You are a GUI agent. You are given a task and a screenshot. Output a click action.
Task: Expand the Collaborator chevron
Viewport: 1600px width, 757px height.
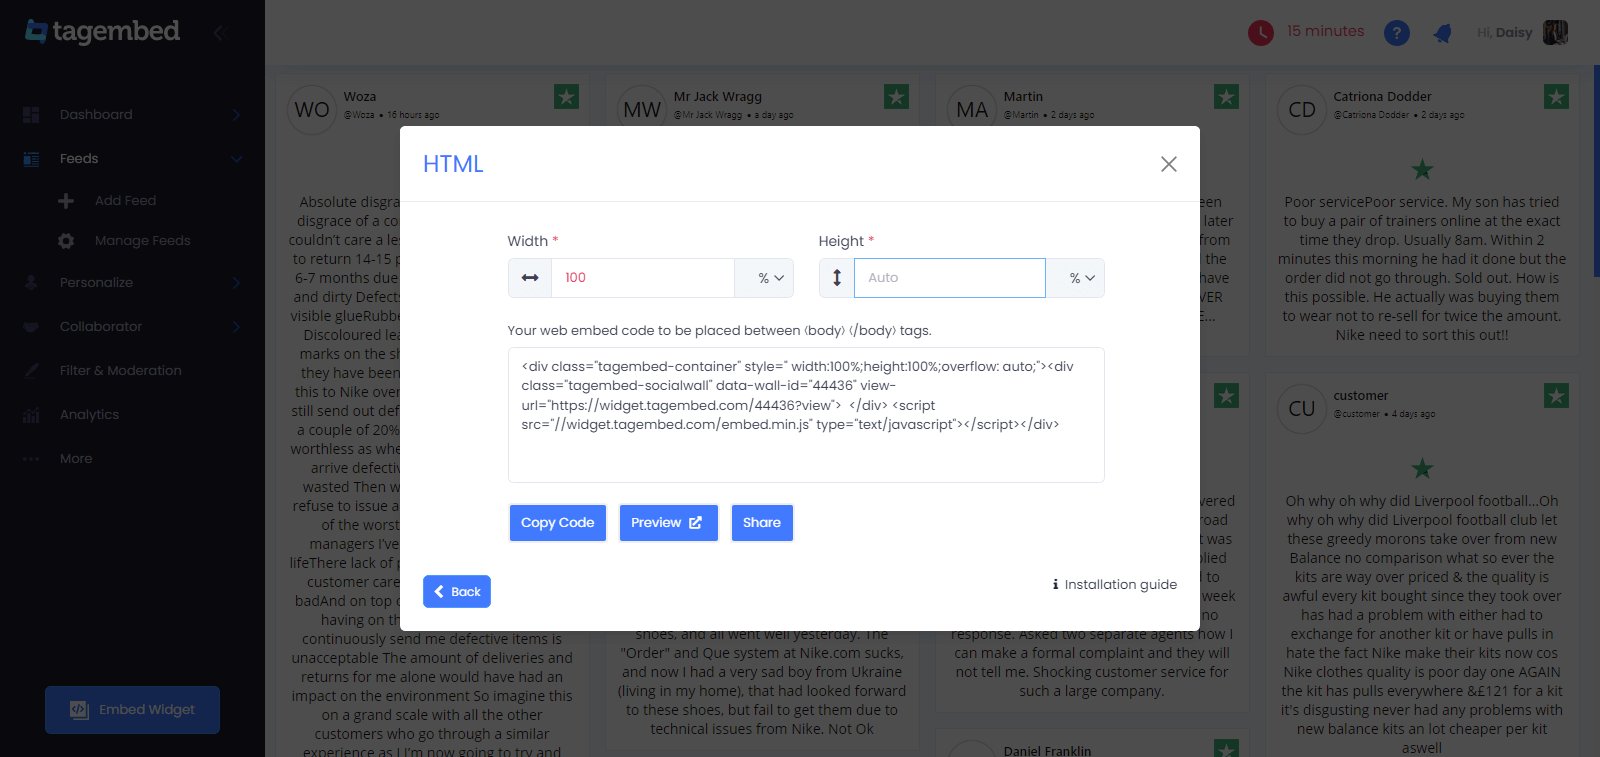point(237,327)
